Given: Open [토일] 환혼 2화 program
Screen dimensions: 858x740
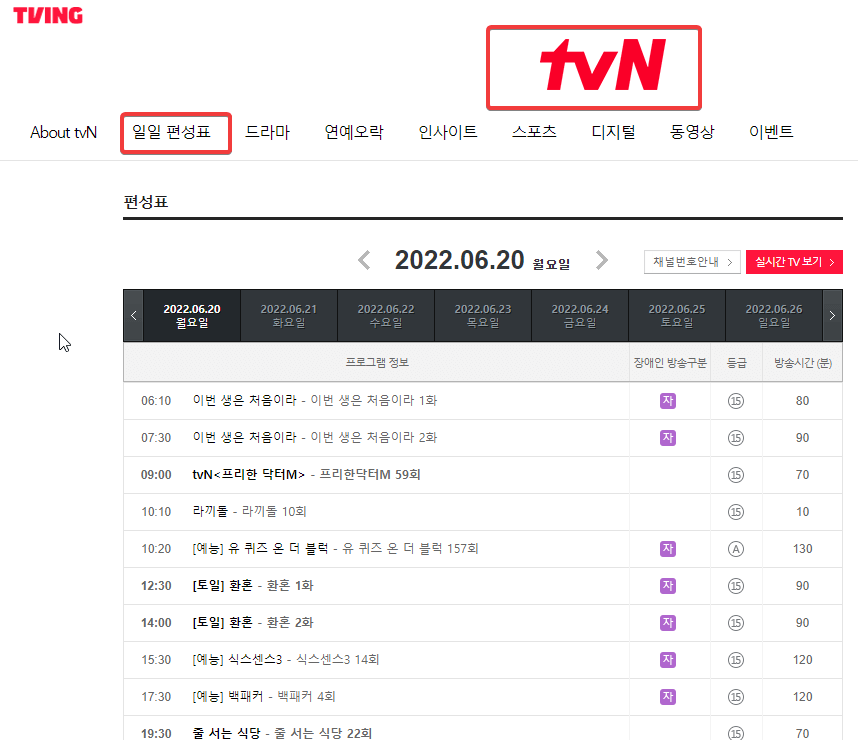Looking at the screenshot, I should [x=253, y=623].
